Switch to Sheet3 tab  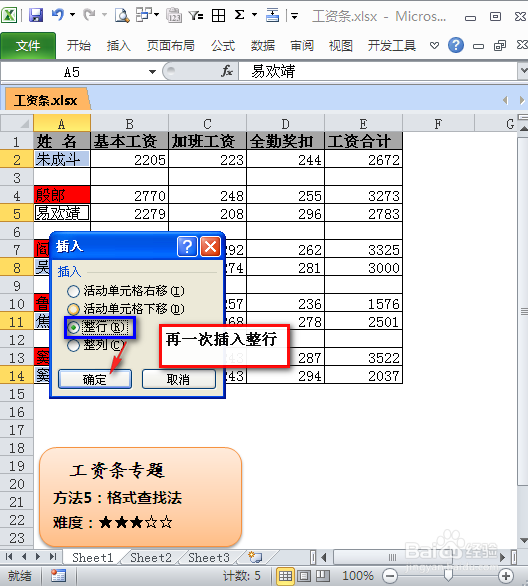209,557
